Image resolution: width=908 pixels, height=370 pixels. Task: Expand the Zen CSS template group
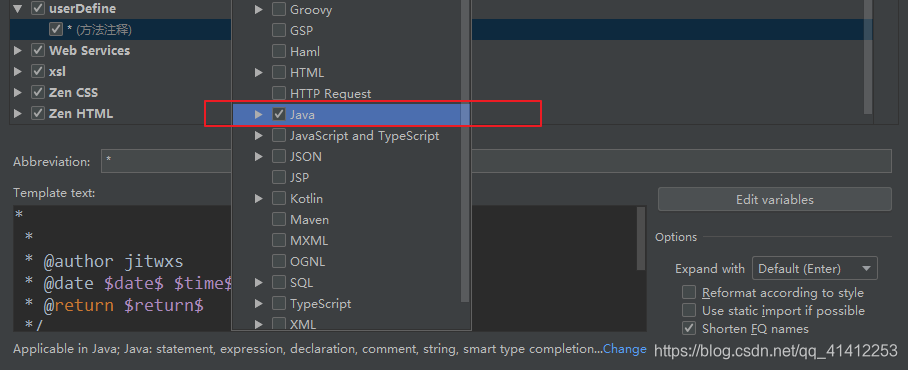click(18, 92)
